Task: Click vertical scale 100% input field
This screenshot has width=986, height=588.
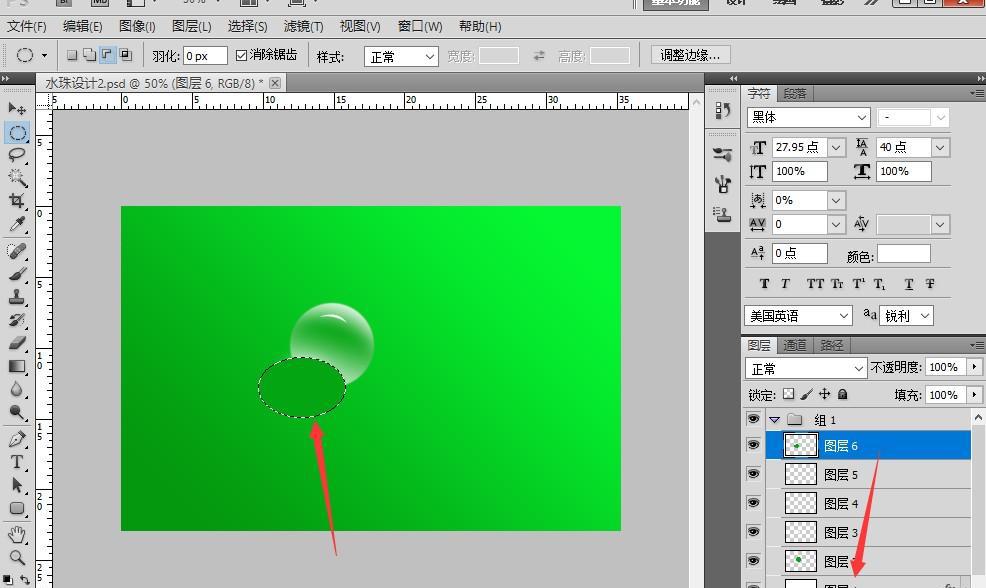Action: tap(799, 171)
